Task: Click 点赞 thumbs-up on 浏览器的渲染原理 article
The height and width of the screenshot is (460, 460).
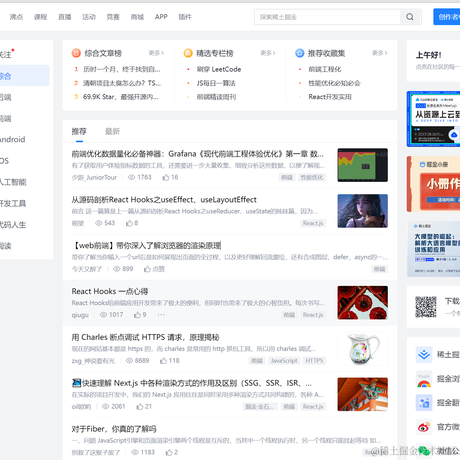Action: point(147,269)
